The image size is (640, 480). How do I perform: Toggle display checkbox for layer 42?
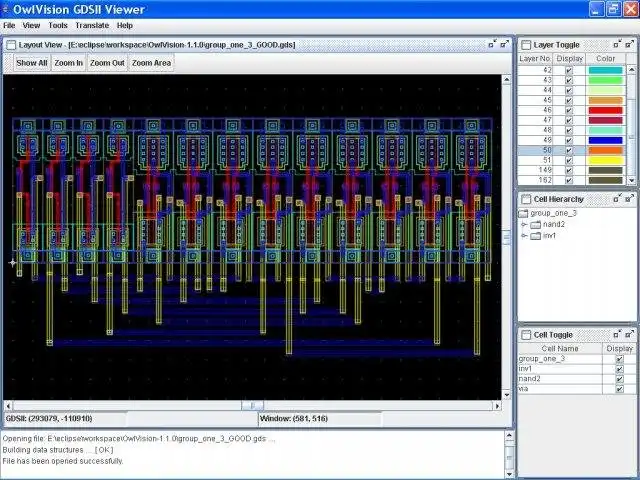coord(569,70)
